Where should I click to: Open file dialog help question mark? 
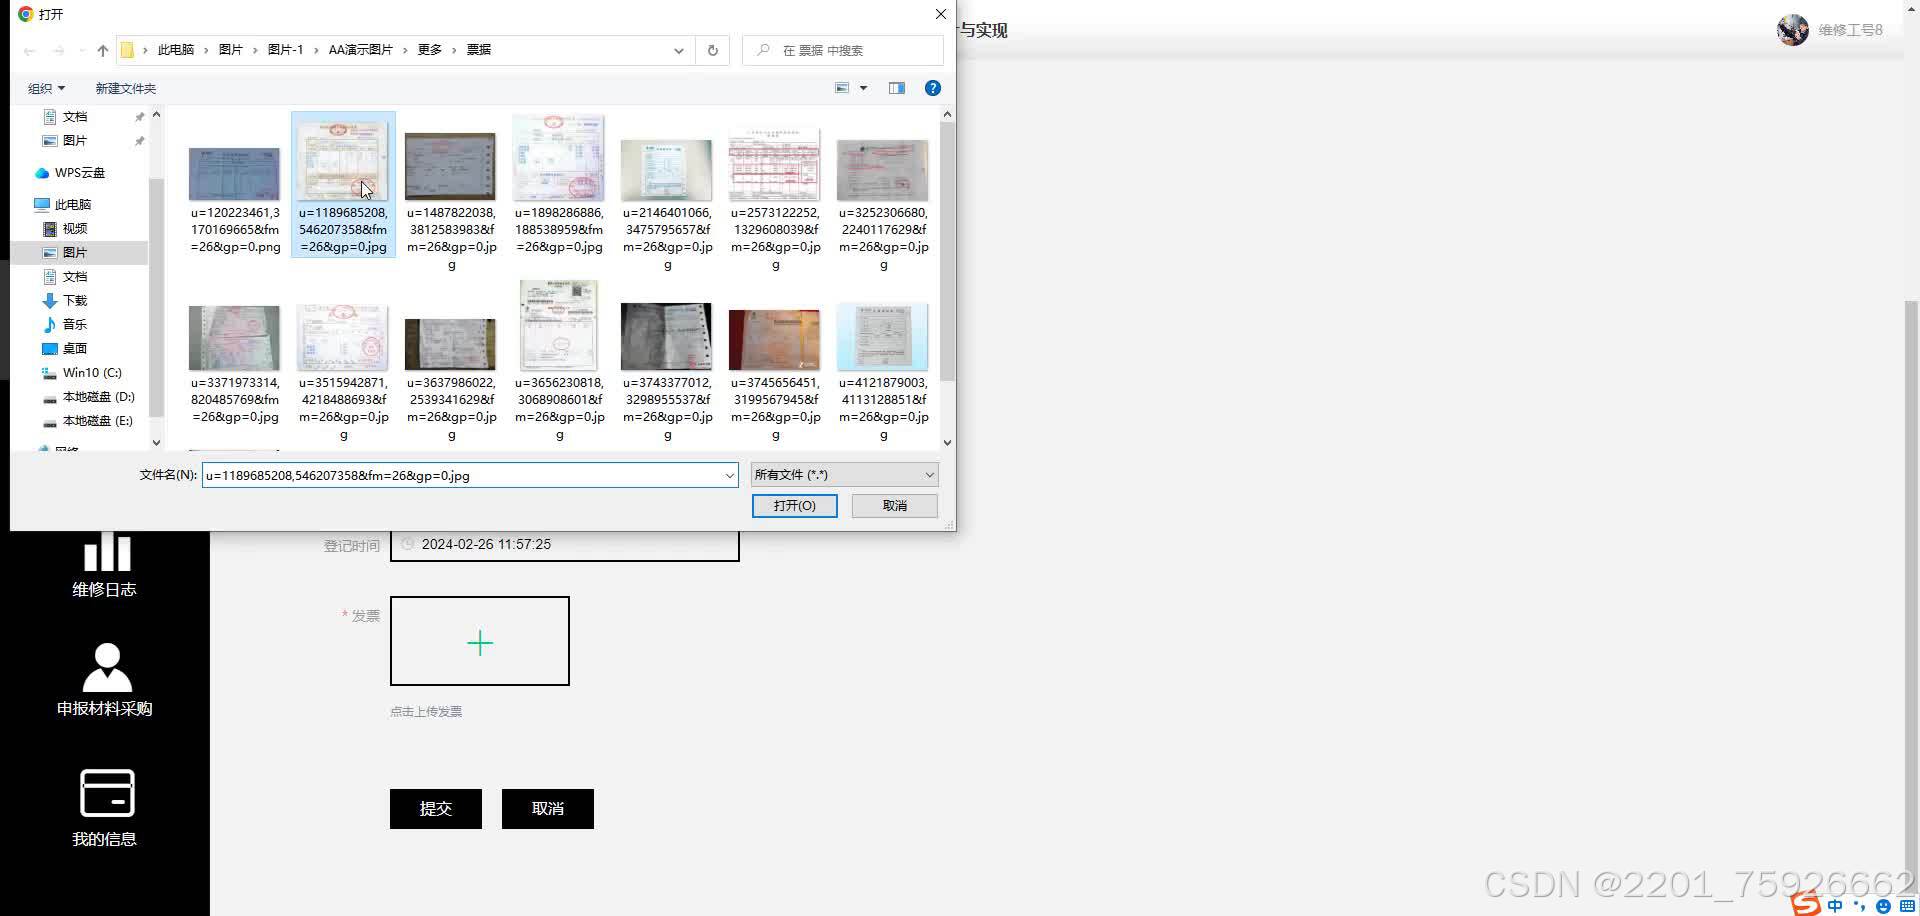coord(933,88)
